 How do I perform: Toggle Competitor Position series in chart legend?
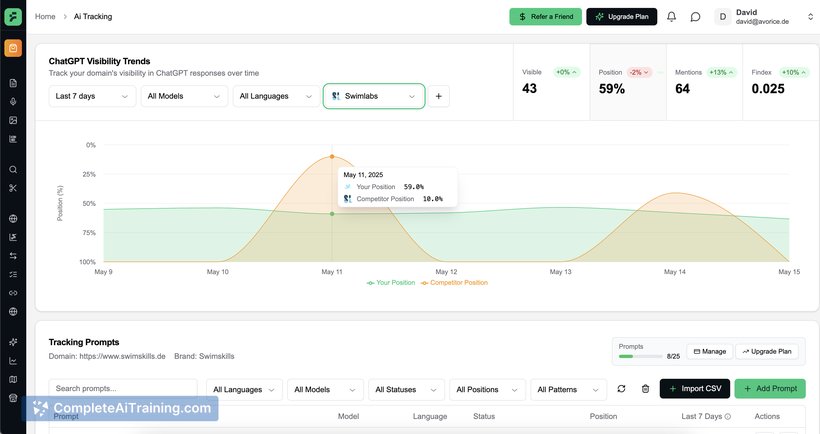pyautogui.click(x=454, y=283)
